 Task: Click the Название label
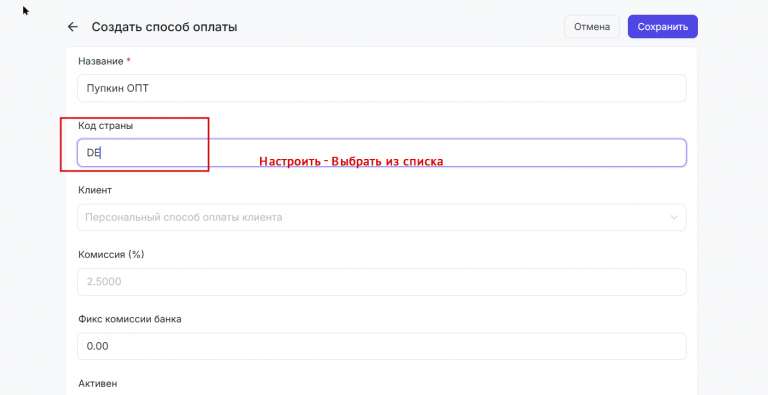tap(101, 61)
